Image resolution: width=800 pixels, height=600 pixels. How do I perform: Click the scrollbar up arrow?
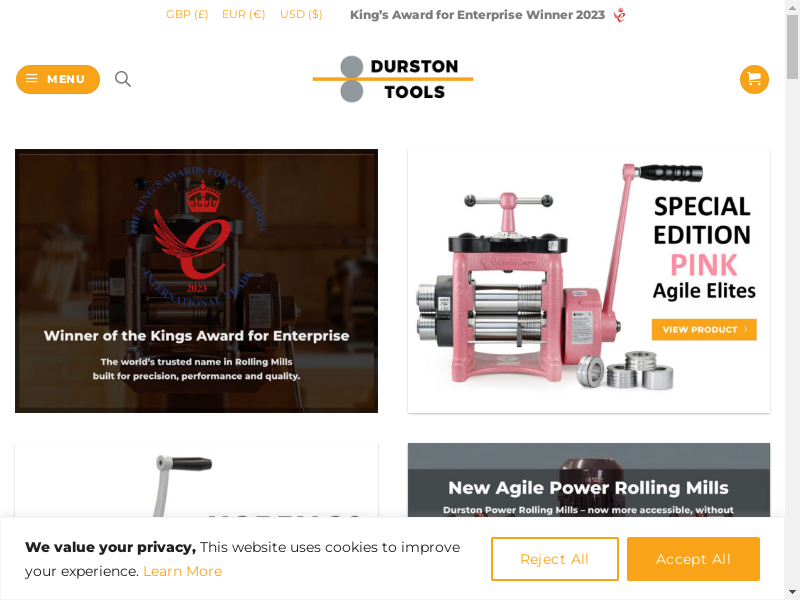click(x=792, y=7)
